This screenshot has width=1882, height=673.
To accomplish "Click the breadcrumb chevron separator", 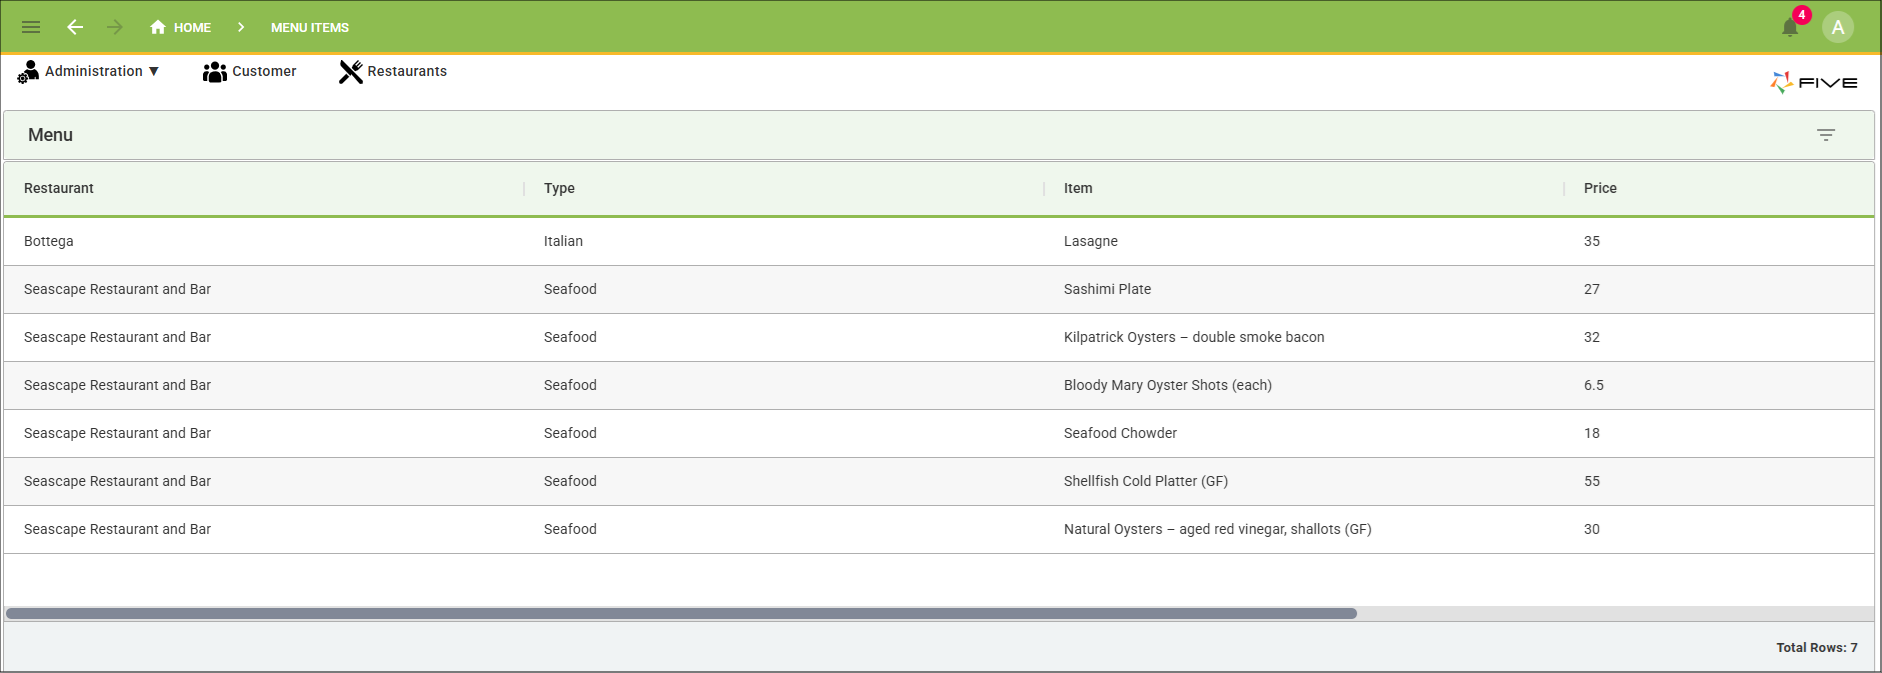I will tap(241, 27).
